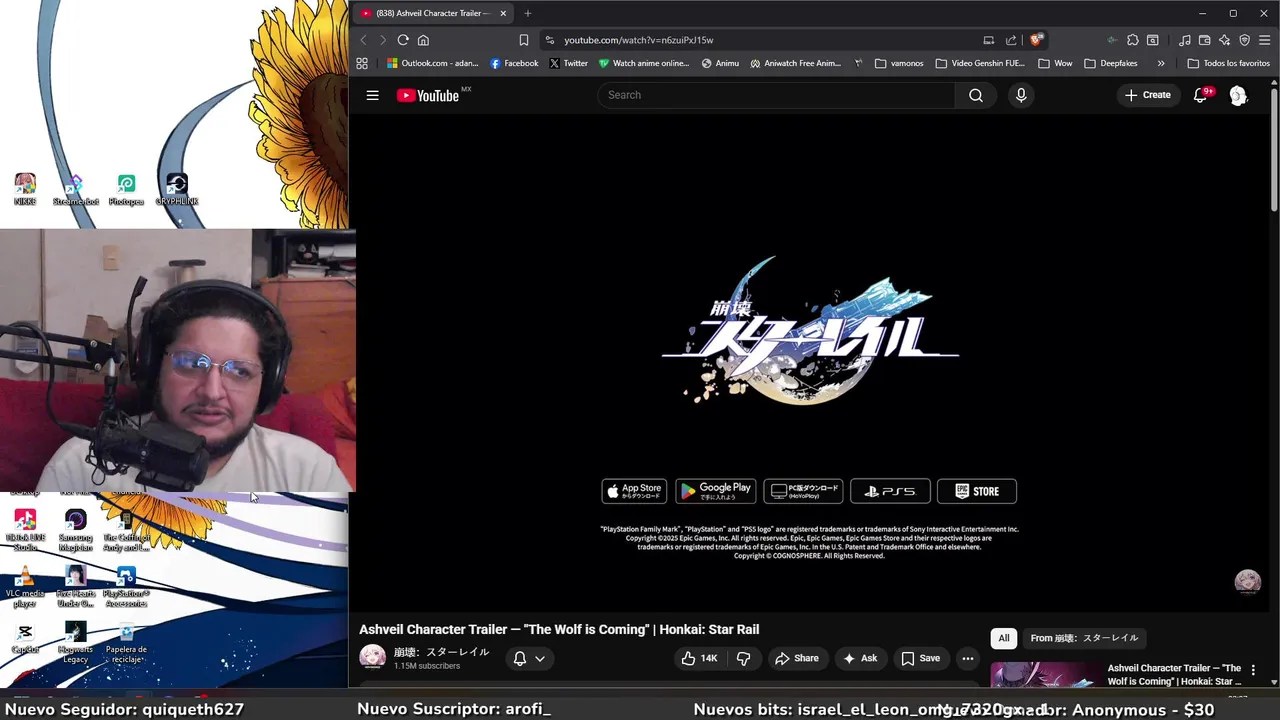Screen dimensions: 1280x720
Task: Click the Create button
Action: tap(1148, 95)
